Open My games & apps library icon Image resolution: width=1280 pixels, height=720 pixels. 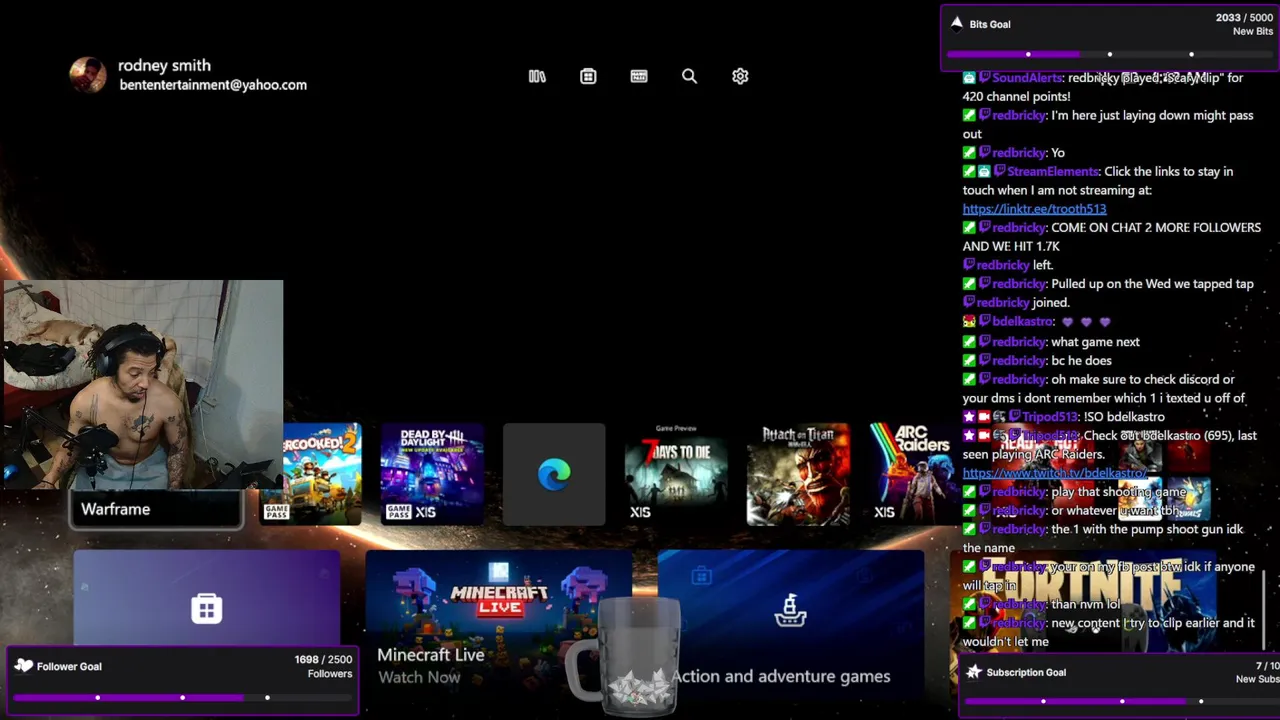(x=537, y=76)
